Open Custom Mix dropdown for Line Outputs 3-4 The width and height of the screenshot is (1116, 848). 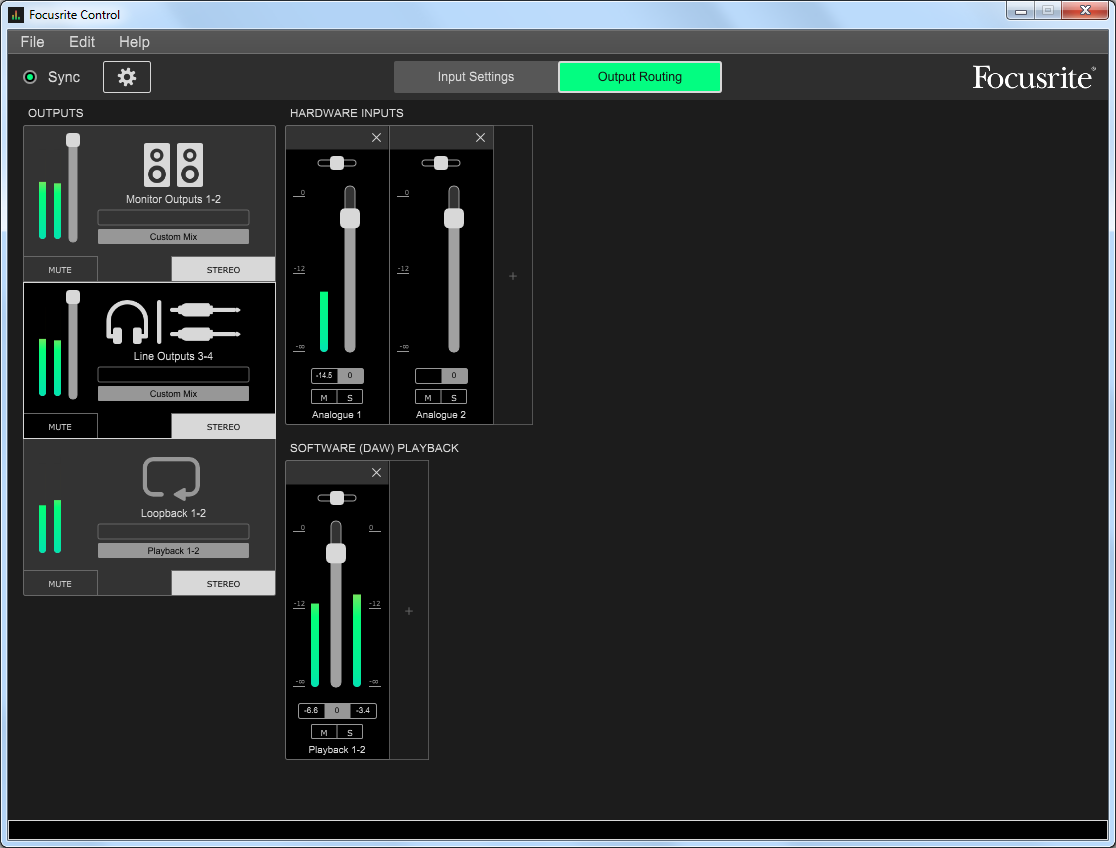(x=173, y=394)
